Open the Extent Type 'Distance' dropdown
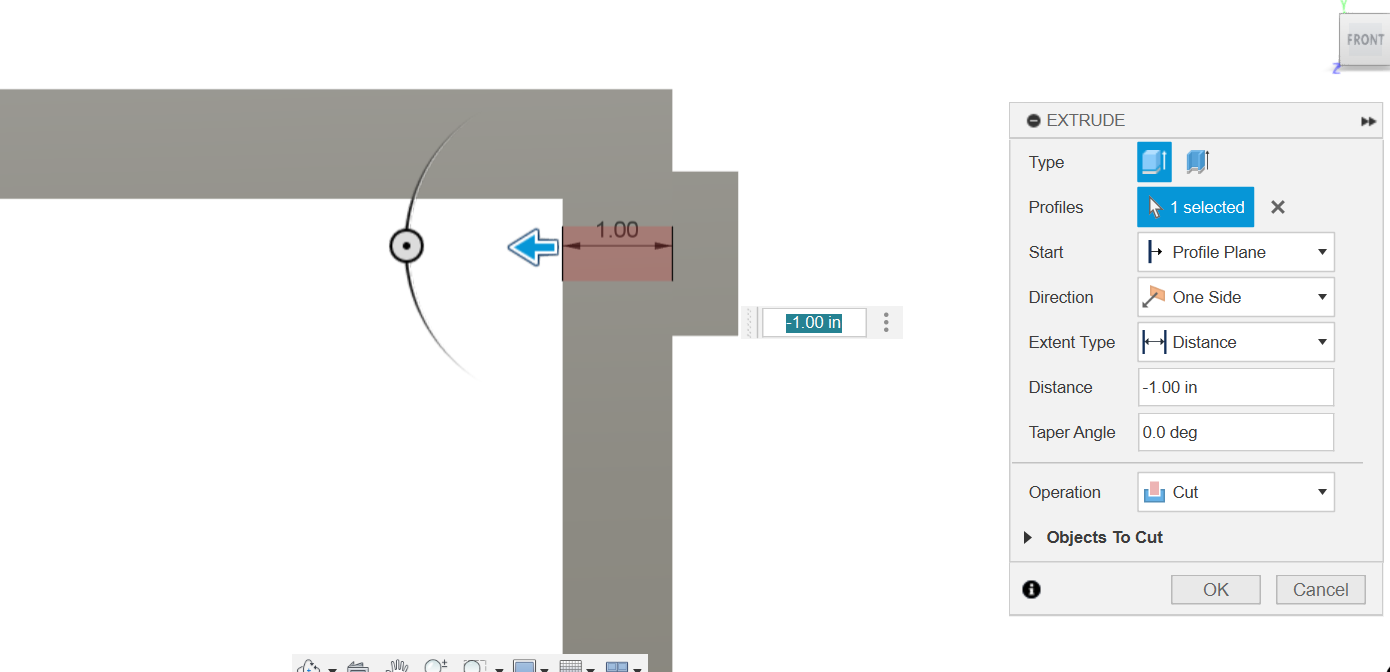 tap(1236, 342)
